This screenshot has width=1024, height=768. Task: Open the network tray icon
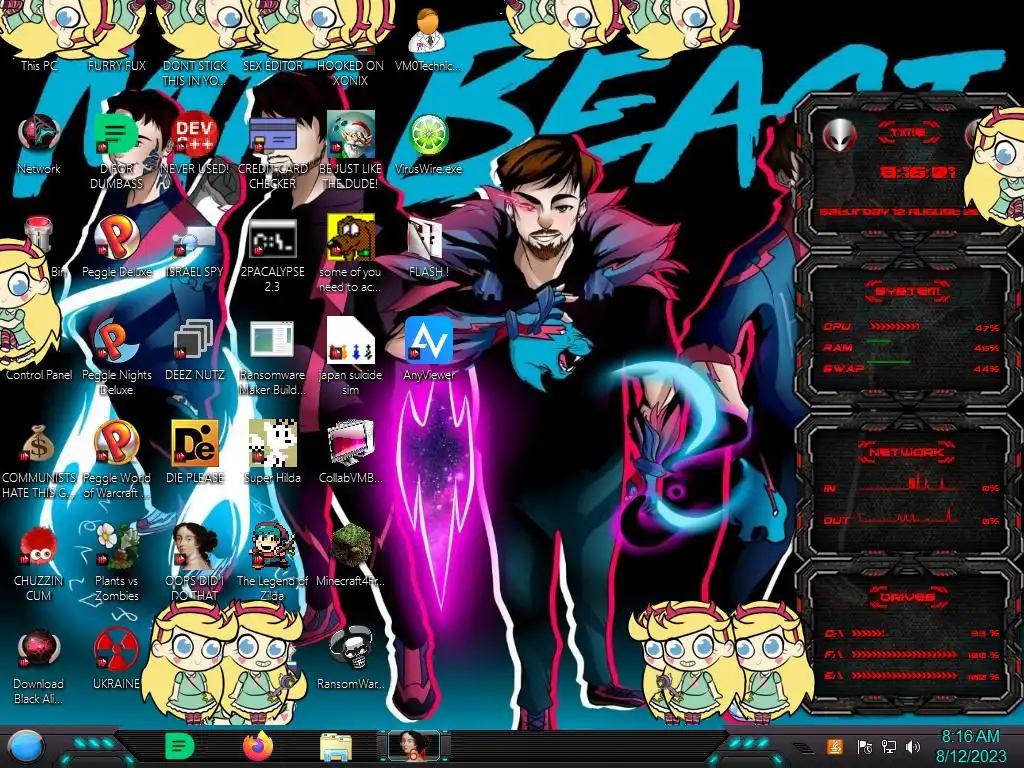(889, 746)
